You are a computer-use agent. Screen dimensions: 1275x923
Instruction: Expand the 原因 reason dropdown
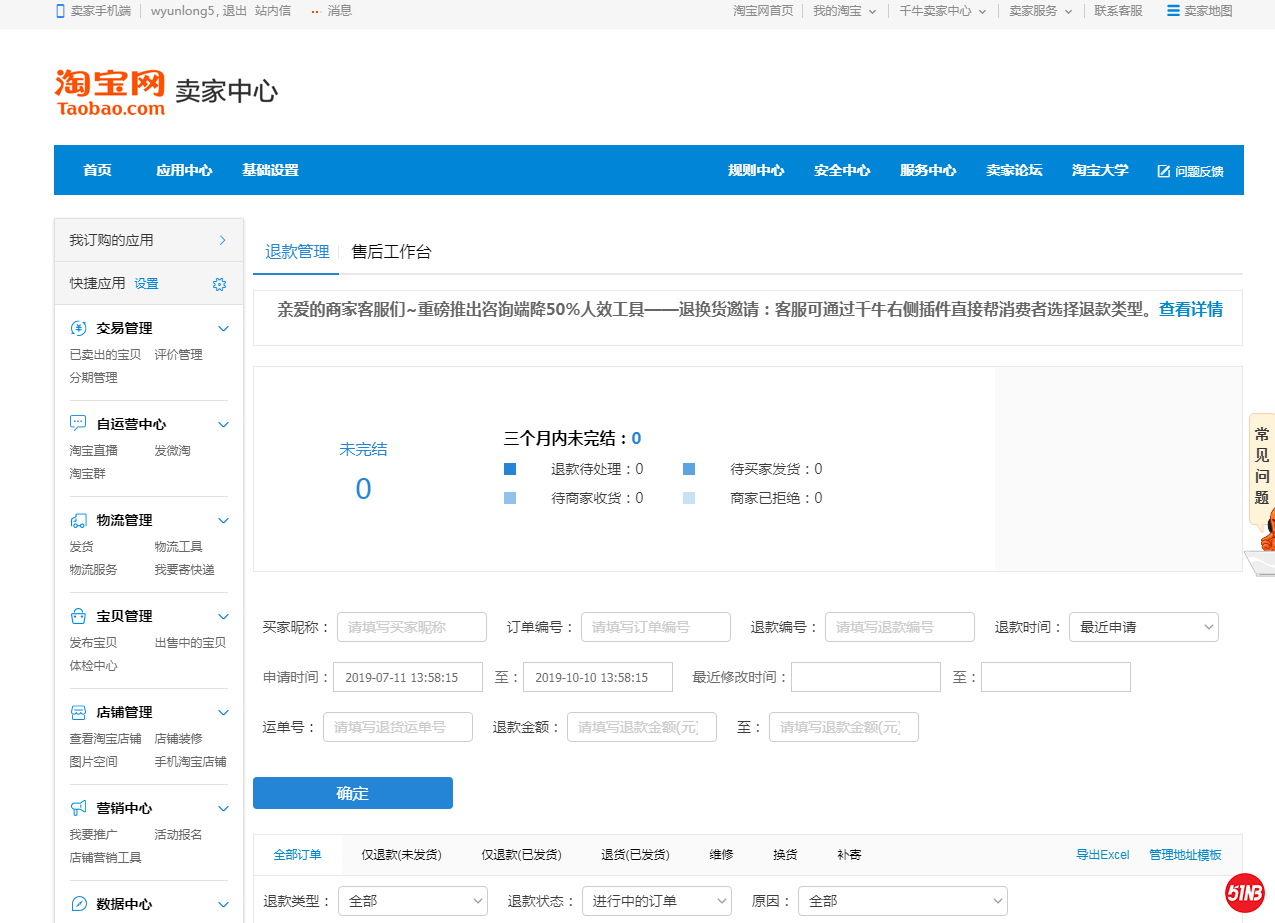902,900
